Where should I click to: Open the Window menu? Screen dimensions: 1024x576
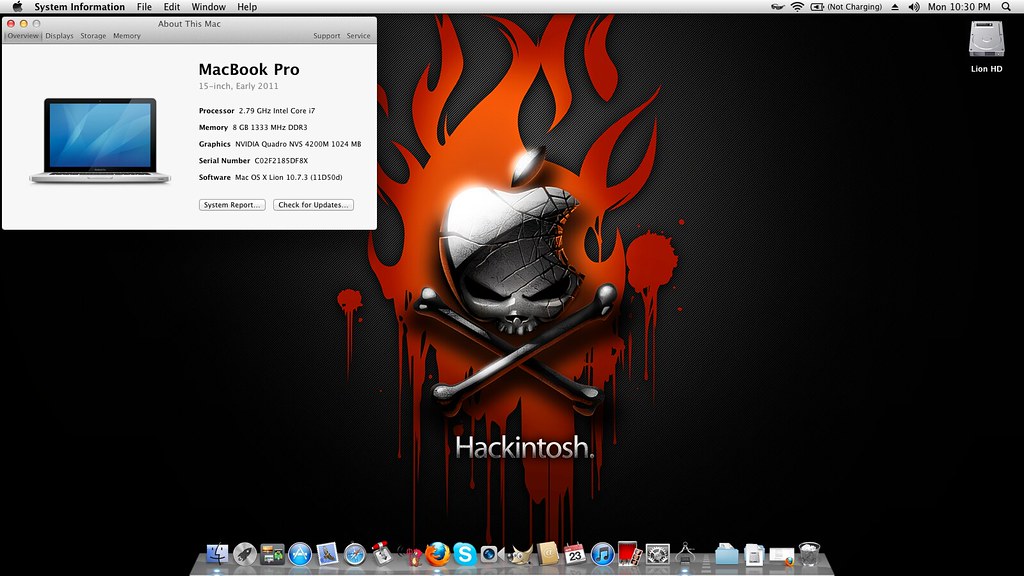coord(208,7)
